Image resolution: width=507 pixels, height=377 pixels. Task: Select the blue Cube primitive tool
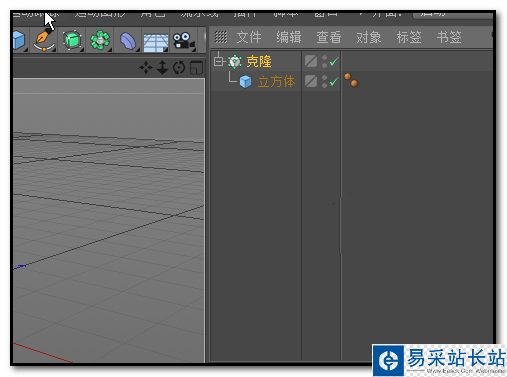coord(19,40)
